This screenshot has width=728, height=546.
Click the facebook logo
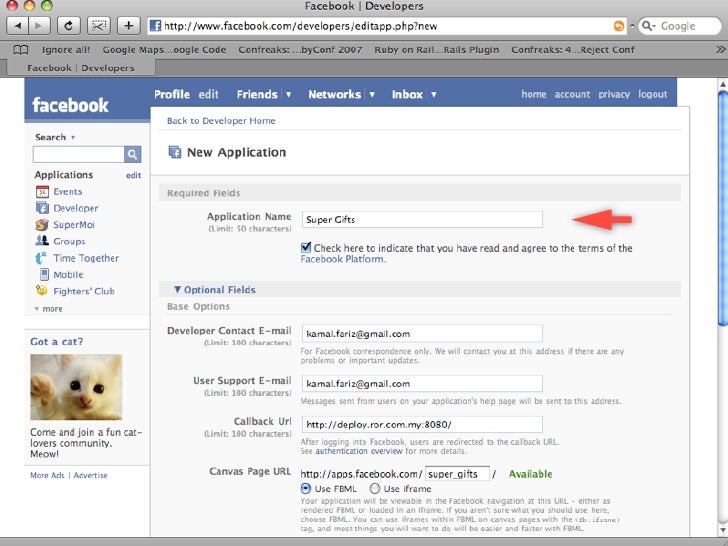click(x=70, y=105)
